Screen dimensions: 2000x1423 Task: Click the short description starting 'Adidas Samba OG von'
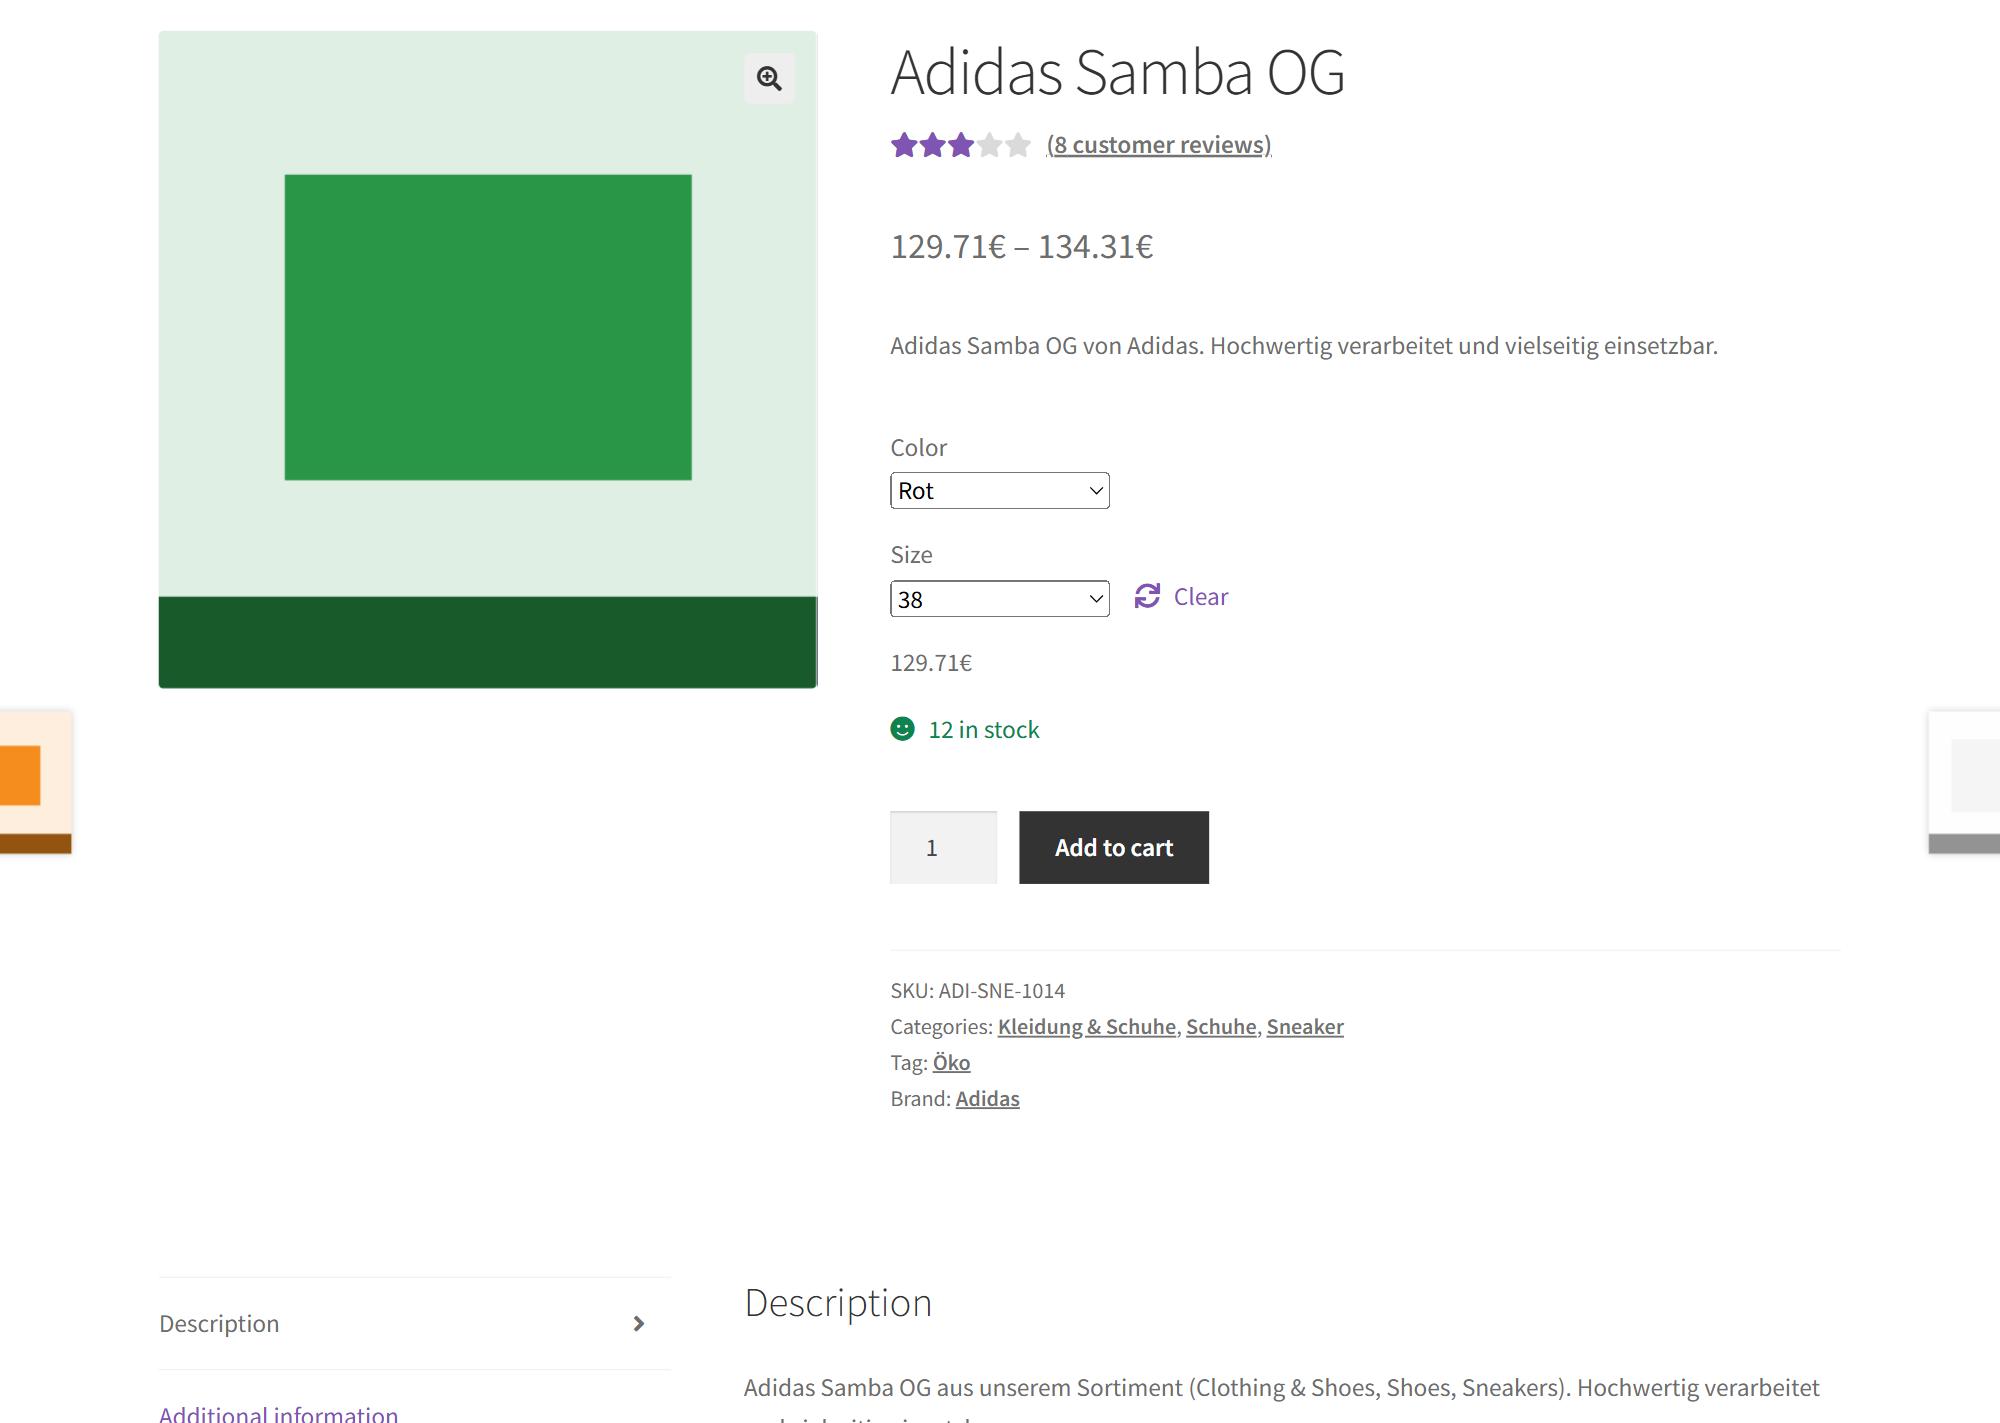tap(1304, 346)
